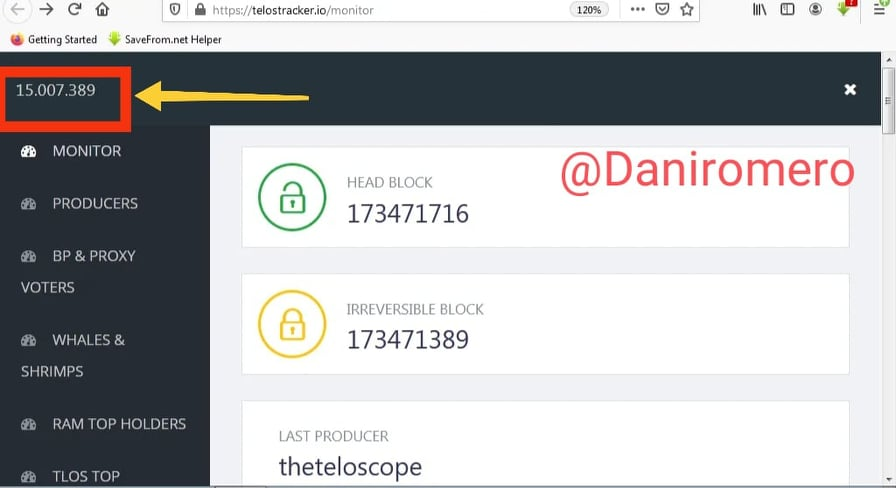Open Getting Started bookmark
896x488 pixels.
tap(54, 39)
